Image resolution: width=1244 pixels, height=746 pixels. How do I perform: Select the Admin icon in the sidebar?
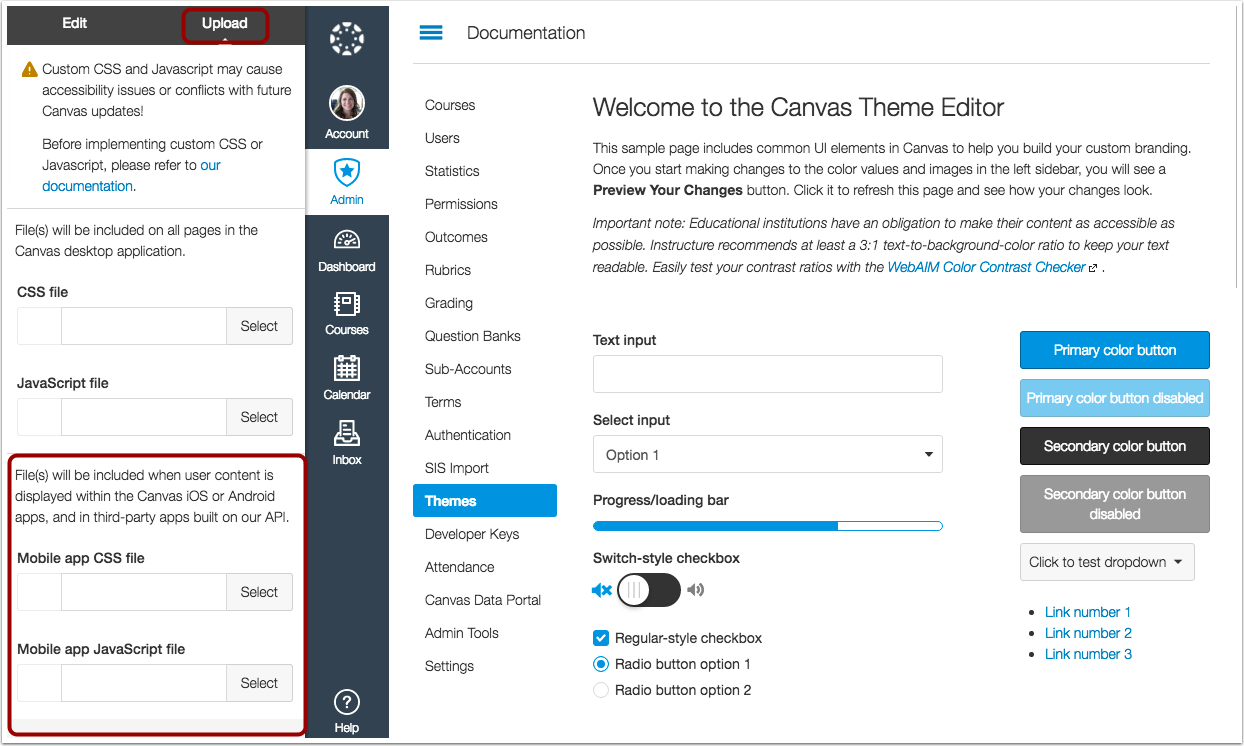[x=346, y=172]
